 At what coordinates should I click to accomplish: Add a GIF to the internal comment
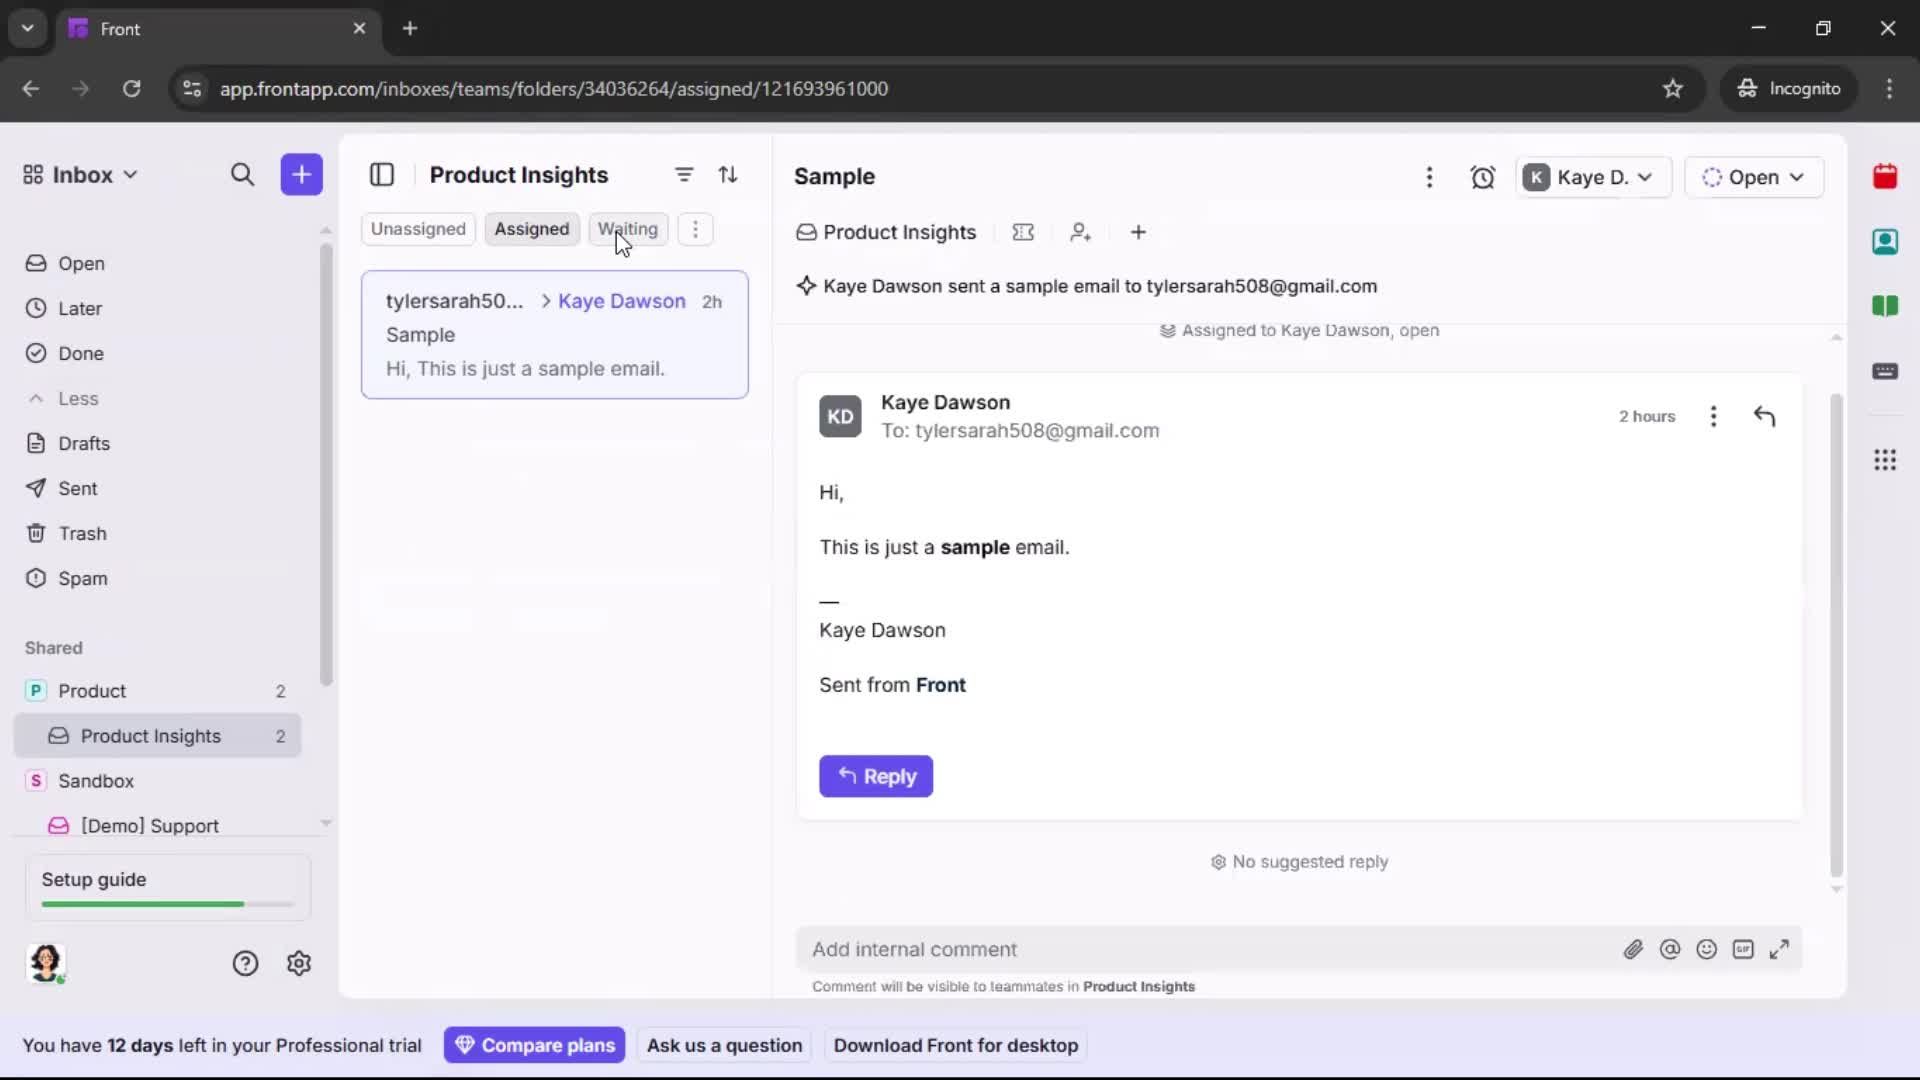pos(1744,949)
